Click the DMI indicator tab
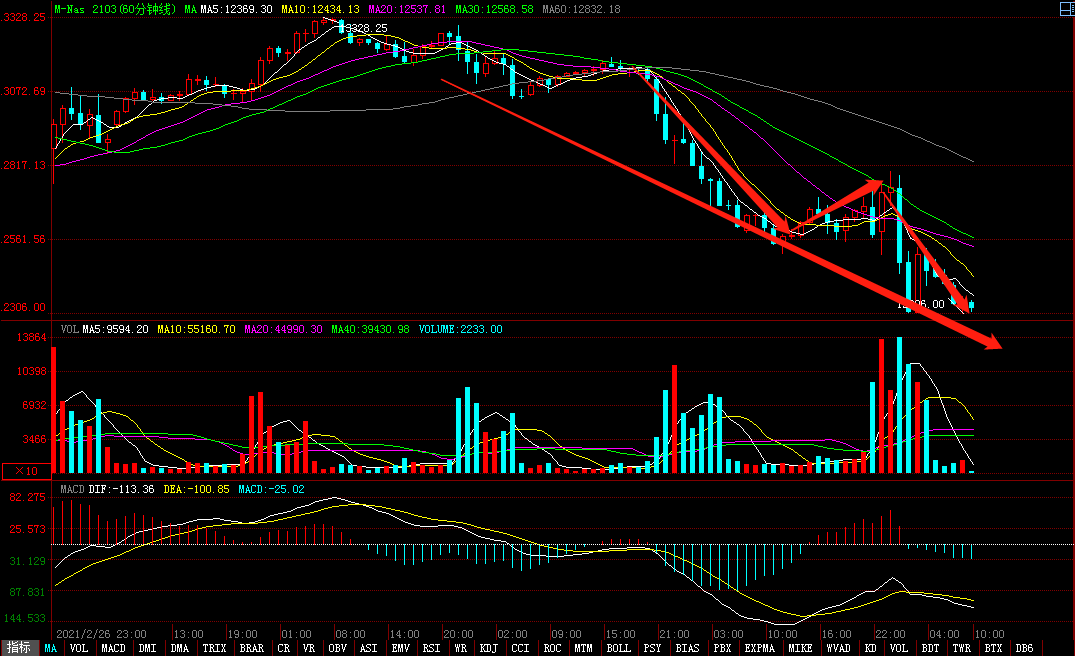Viewport: 1075px width, 656px height. pos(147,649)
